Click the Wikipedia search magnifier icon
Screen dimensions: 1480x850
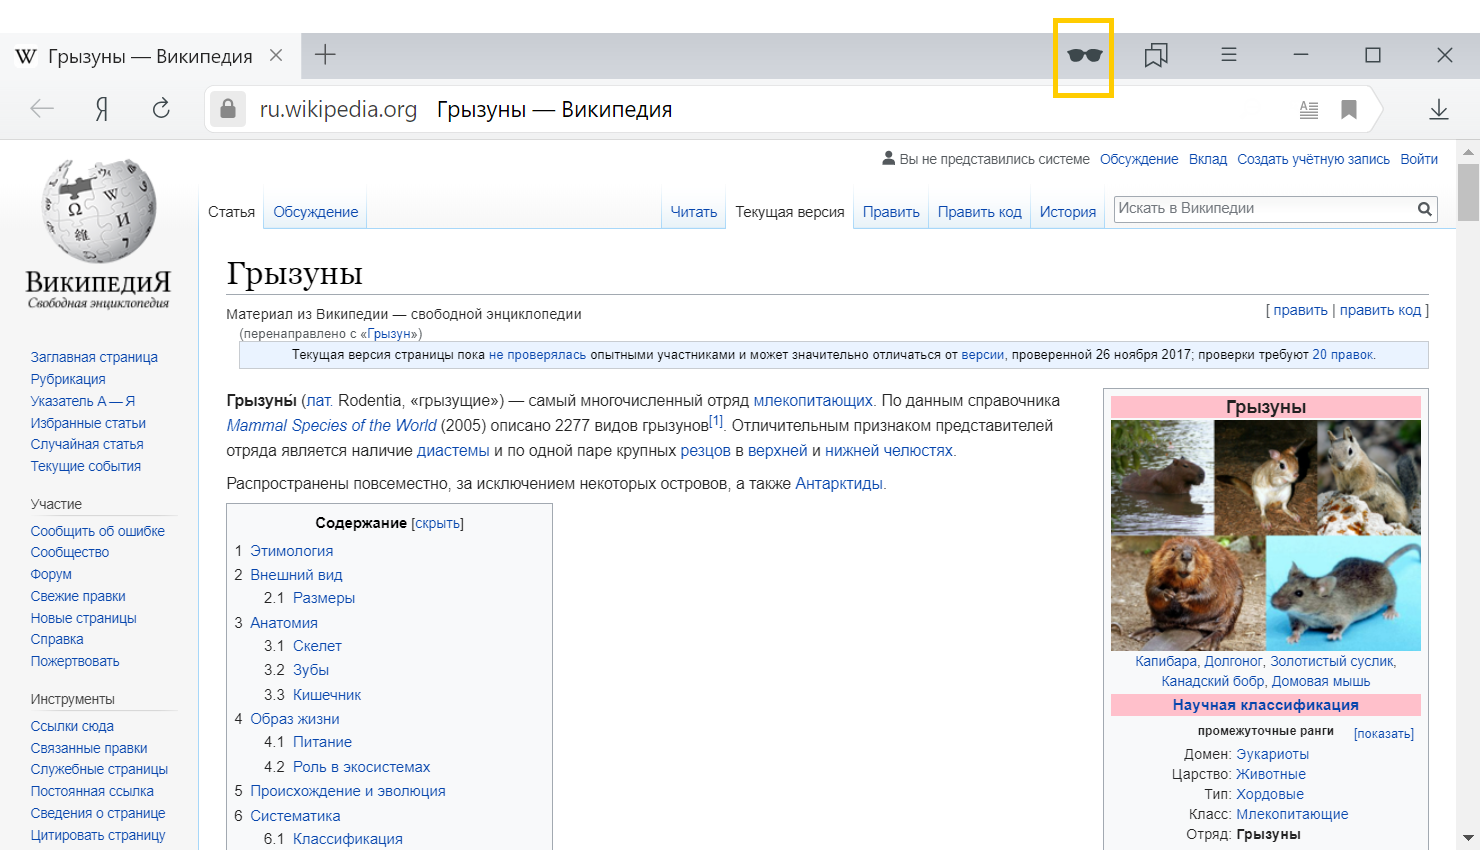(x=1424, y=209)
